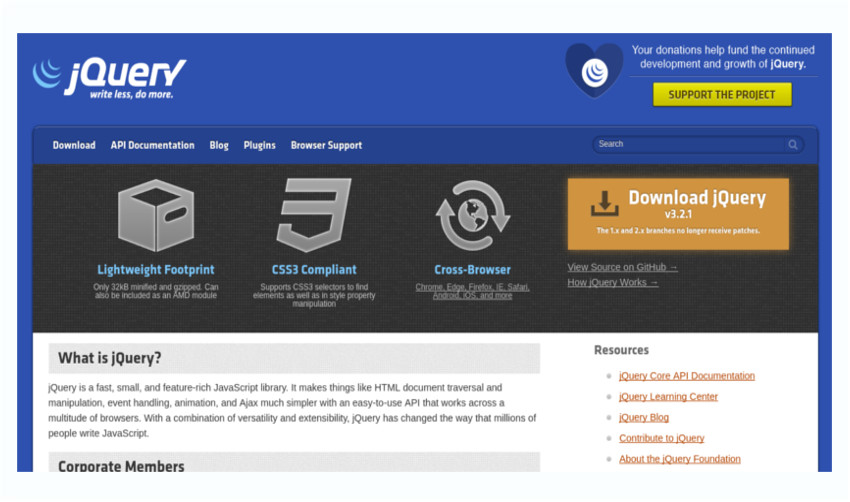Click 'write less, do more.' tagline
The image size is (850, 502).
coord(132,95)
